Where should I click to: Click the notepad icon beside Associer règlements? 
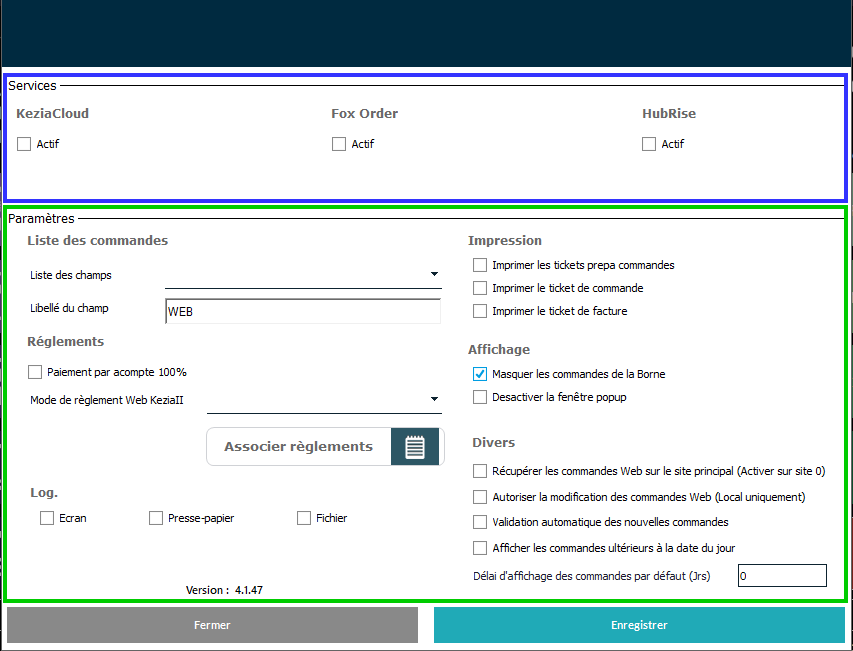point(415,447)
